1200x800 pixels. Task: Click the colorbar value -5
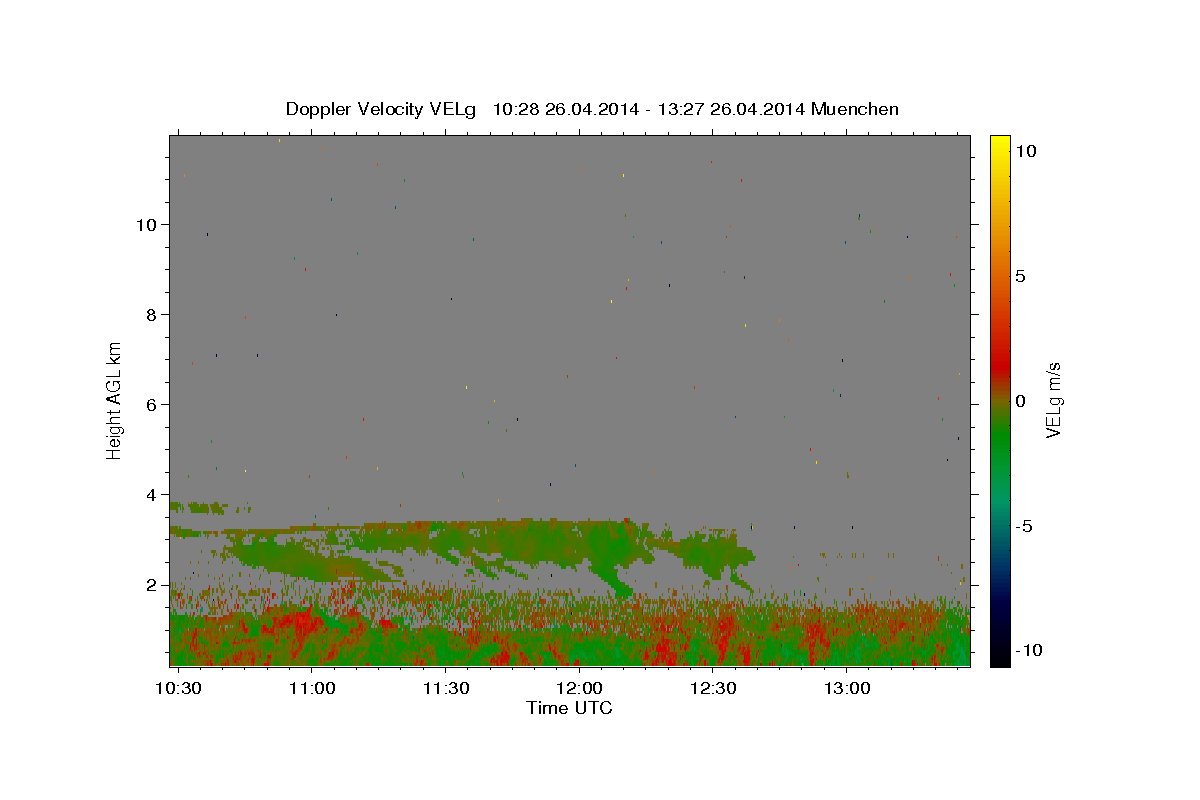1024,526
